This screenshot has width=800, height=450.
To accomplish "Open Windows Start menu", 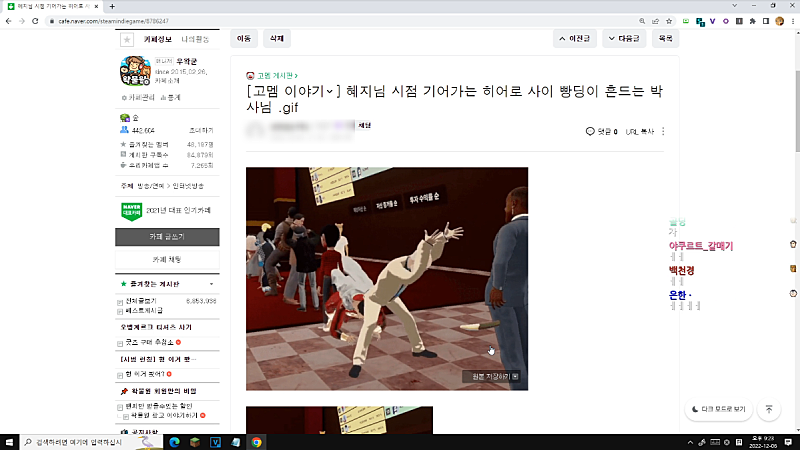I will [9, 442].
